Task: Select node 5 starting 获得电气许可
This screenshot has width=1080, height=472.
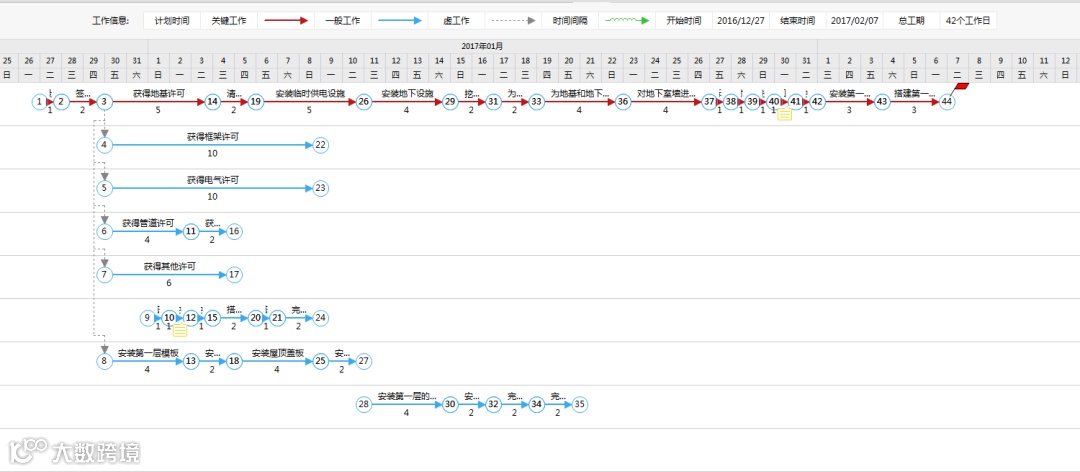Action: (104, 188)
